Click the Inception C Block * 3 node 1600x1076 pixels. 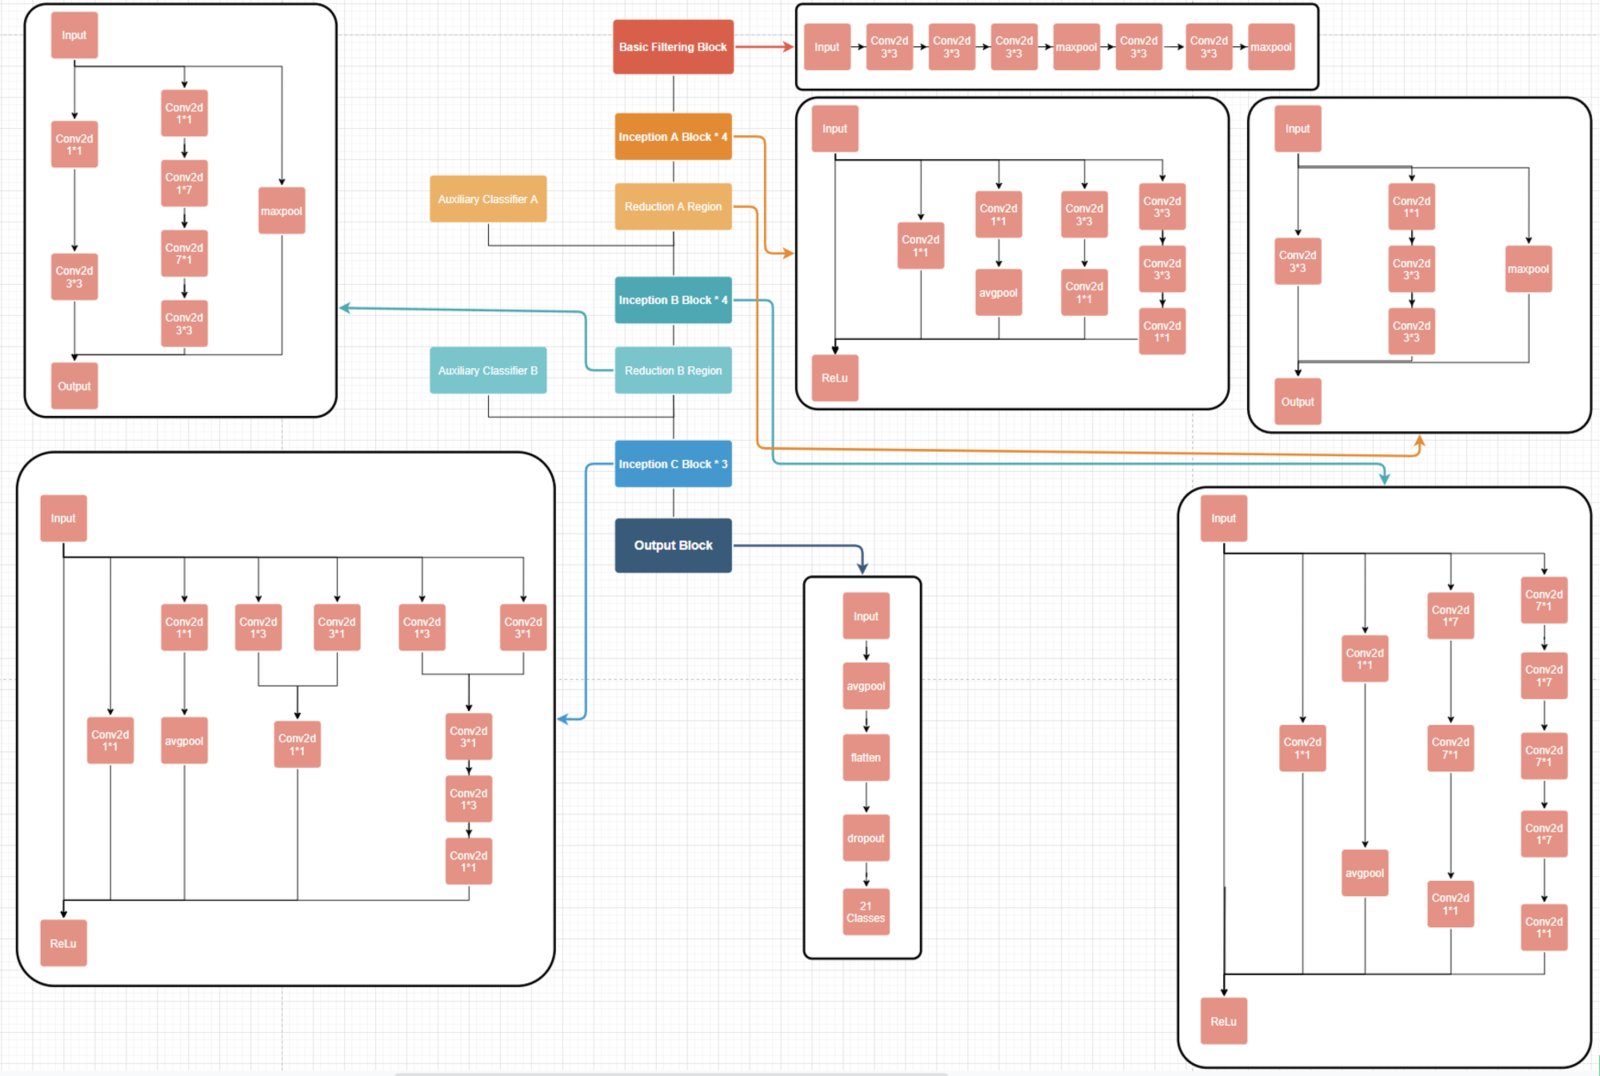pos(672,463)
